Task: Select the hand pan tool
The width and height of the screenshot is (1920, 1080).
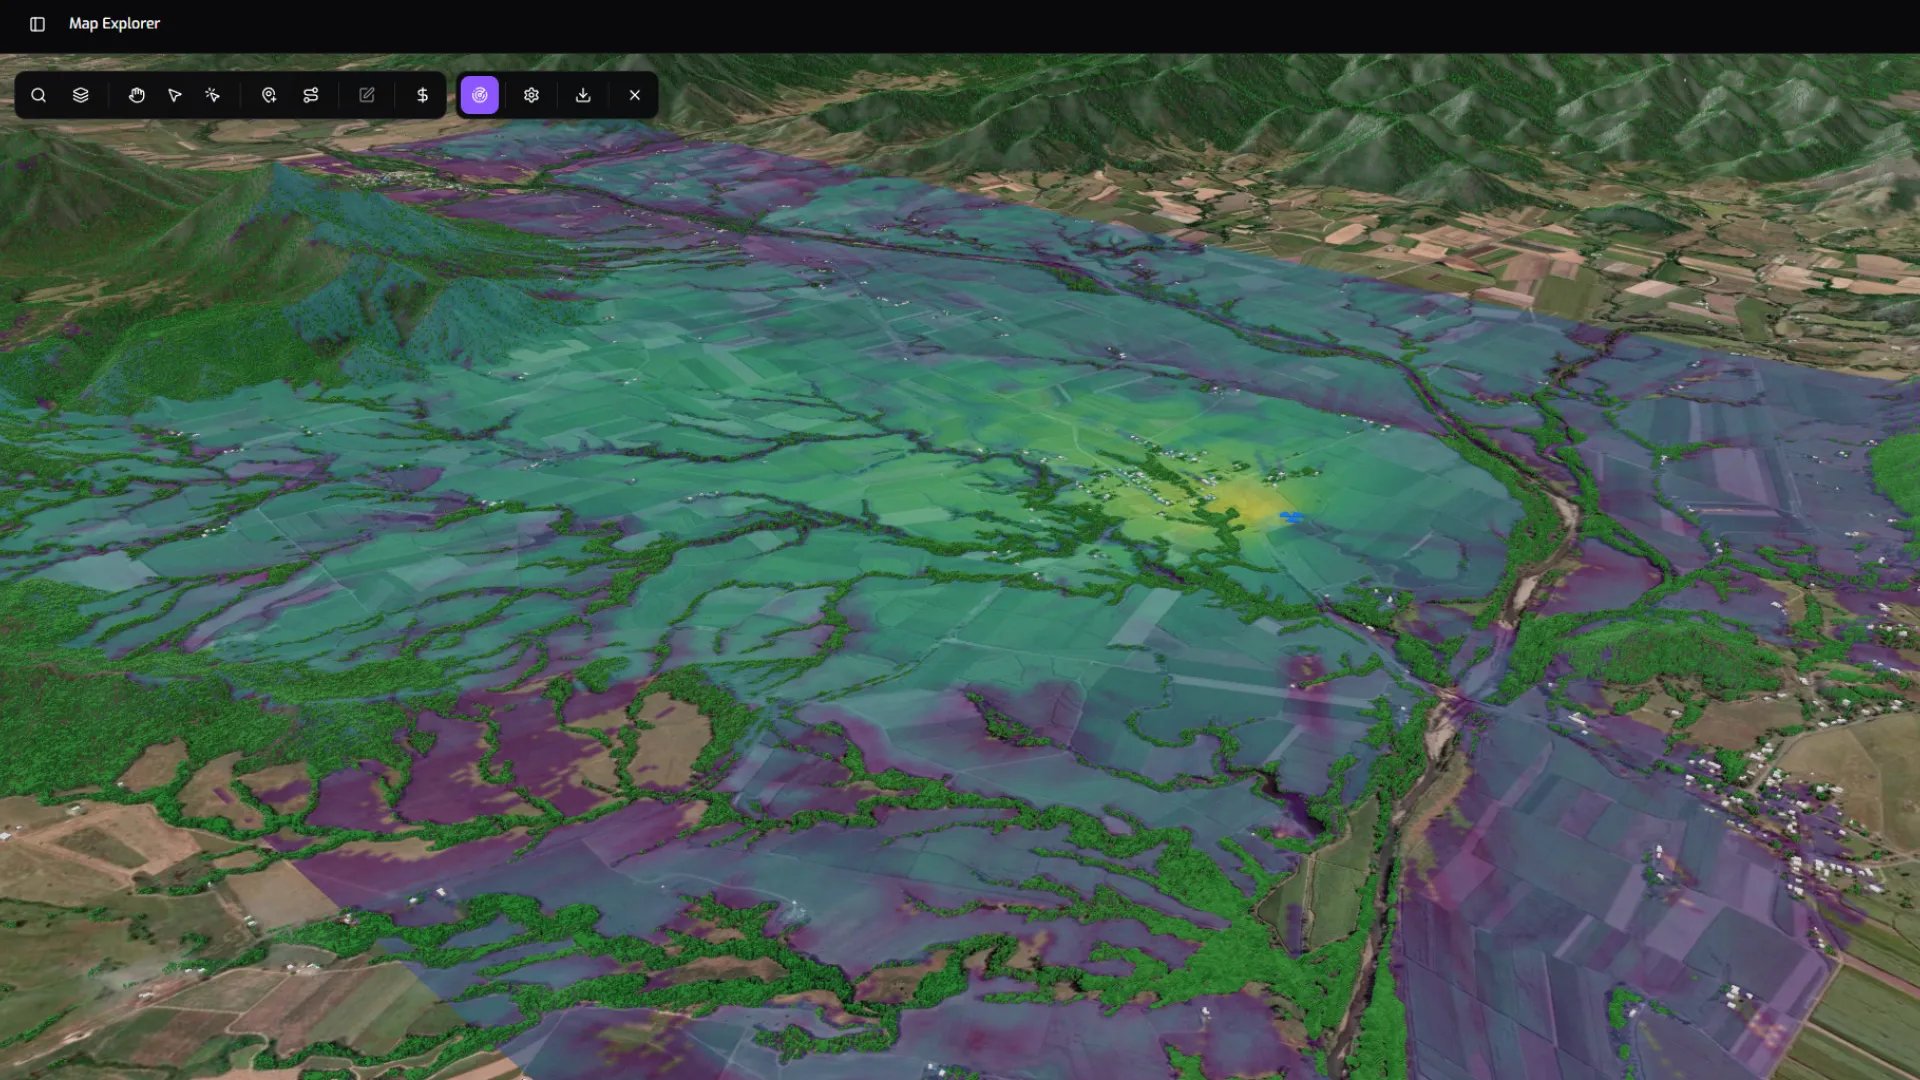Action: click(x=137, y=95)
